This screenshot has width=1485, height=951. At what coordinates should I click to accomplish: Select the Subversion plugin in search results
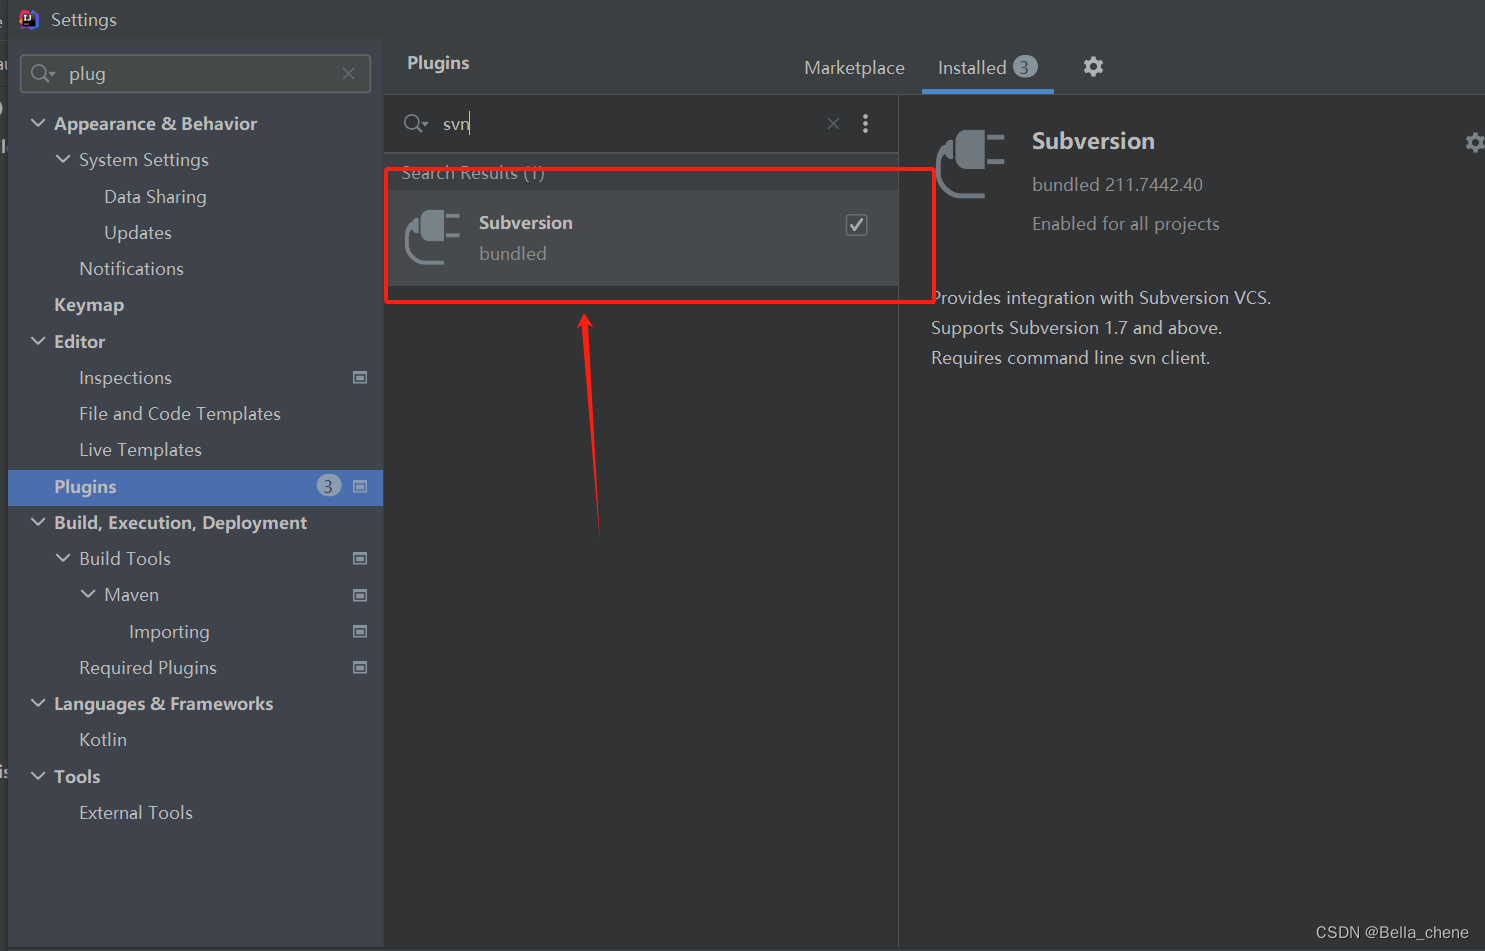(642, 238)
